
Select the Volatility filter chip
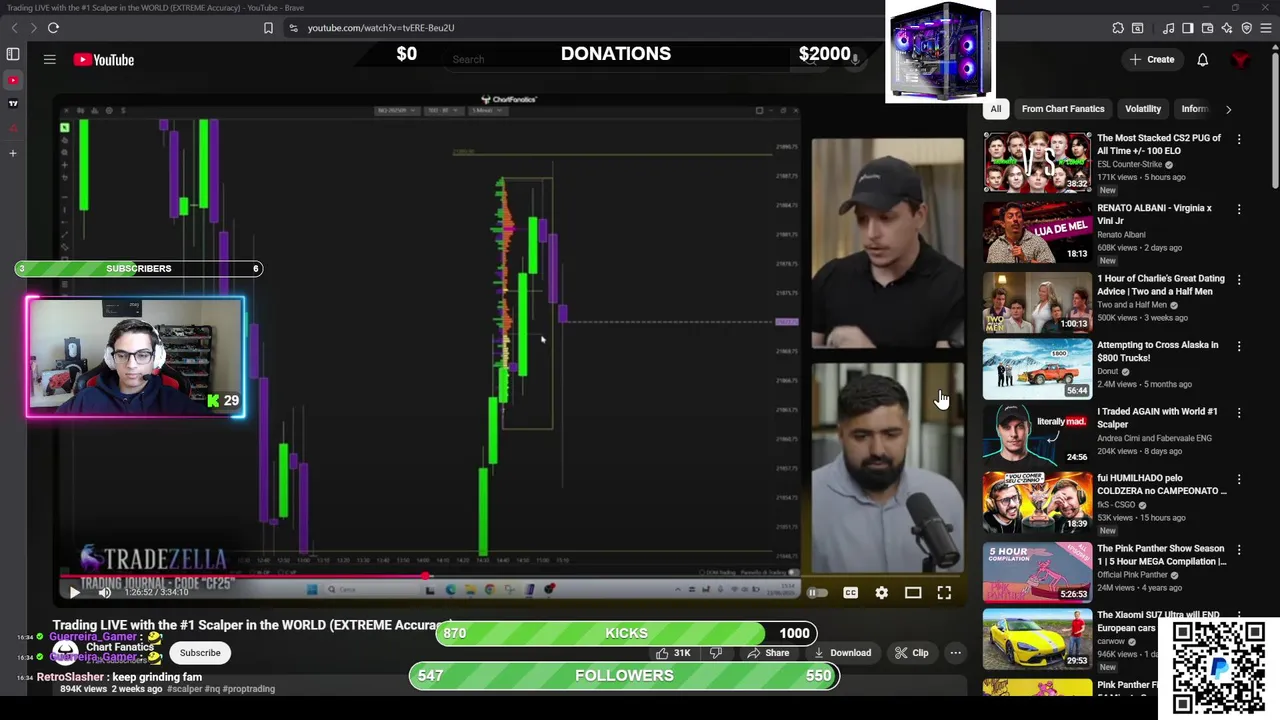pos(1143,109)
